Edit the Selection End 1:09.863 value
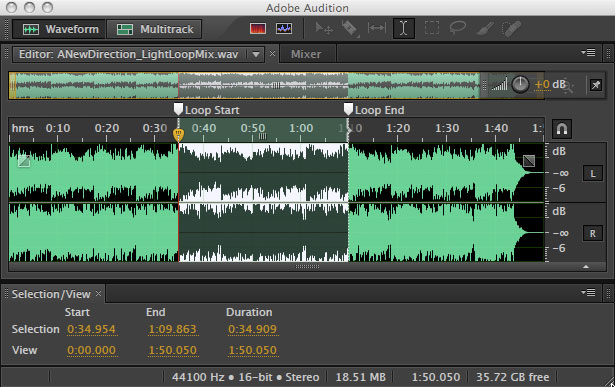This screenshot has width=615, height=387. pos(173,329)
